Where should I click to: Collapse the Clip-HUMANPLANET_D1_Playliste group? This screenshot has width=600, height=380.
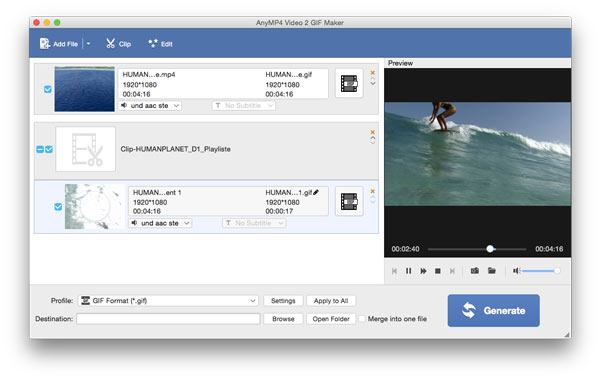pos(40,149)
